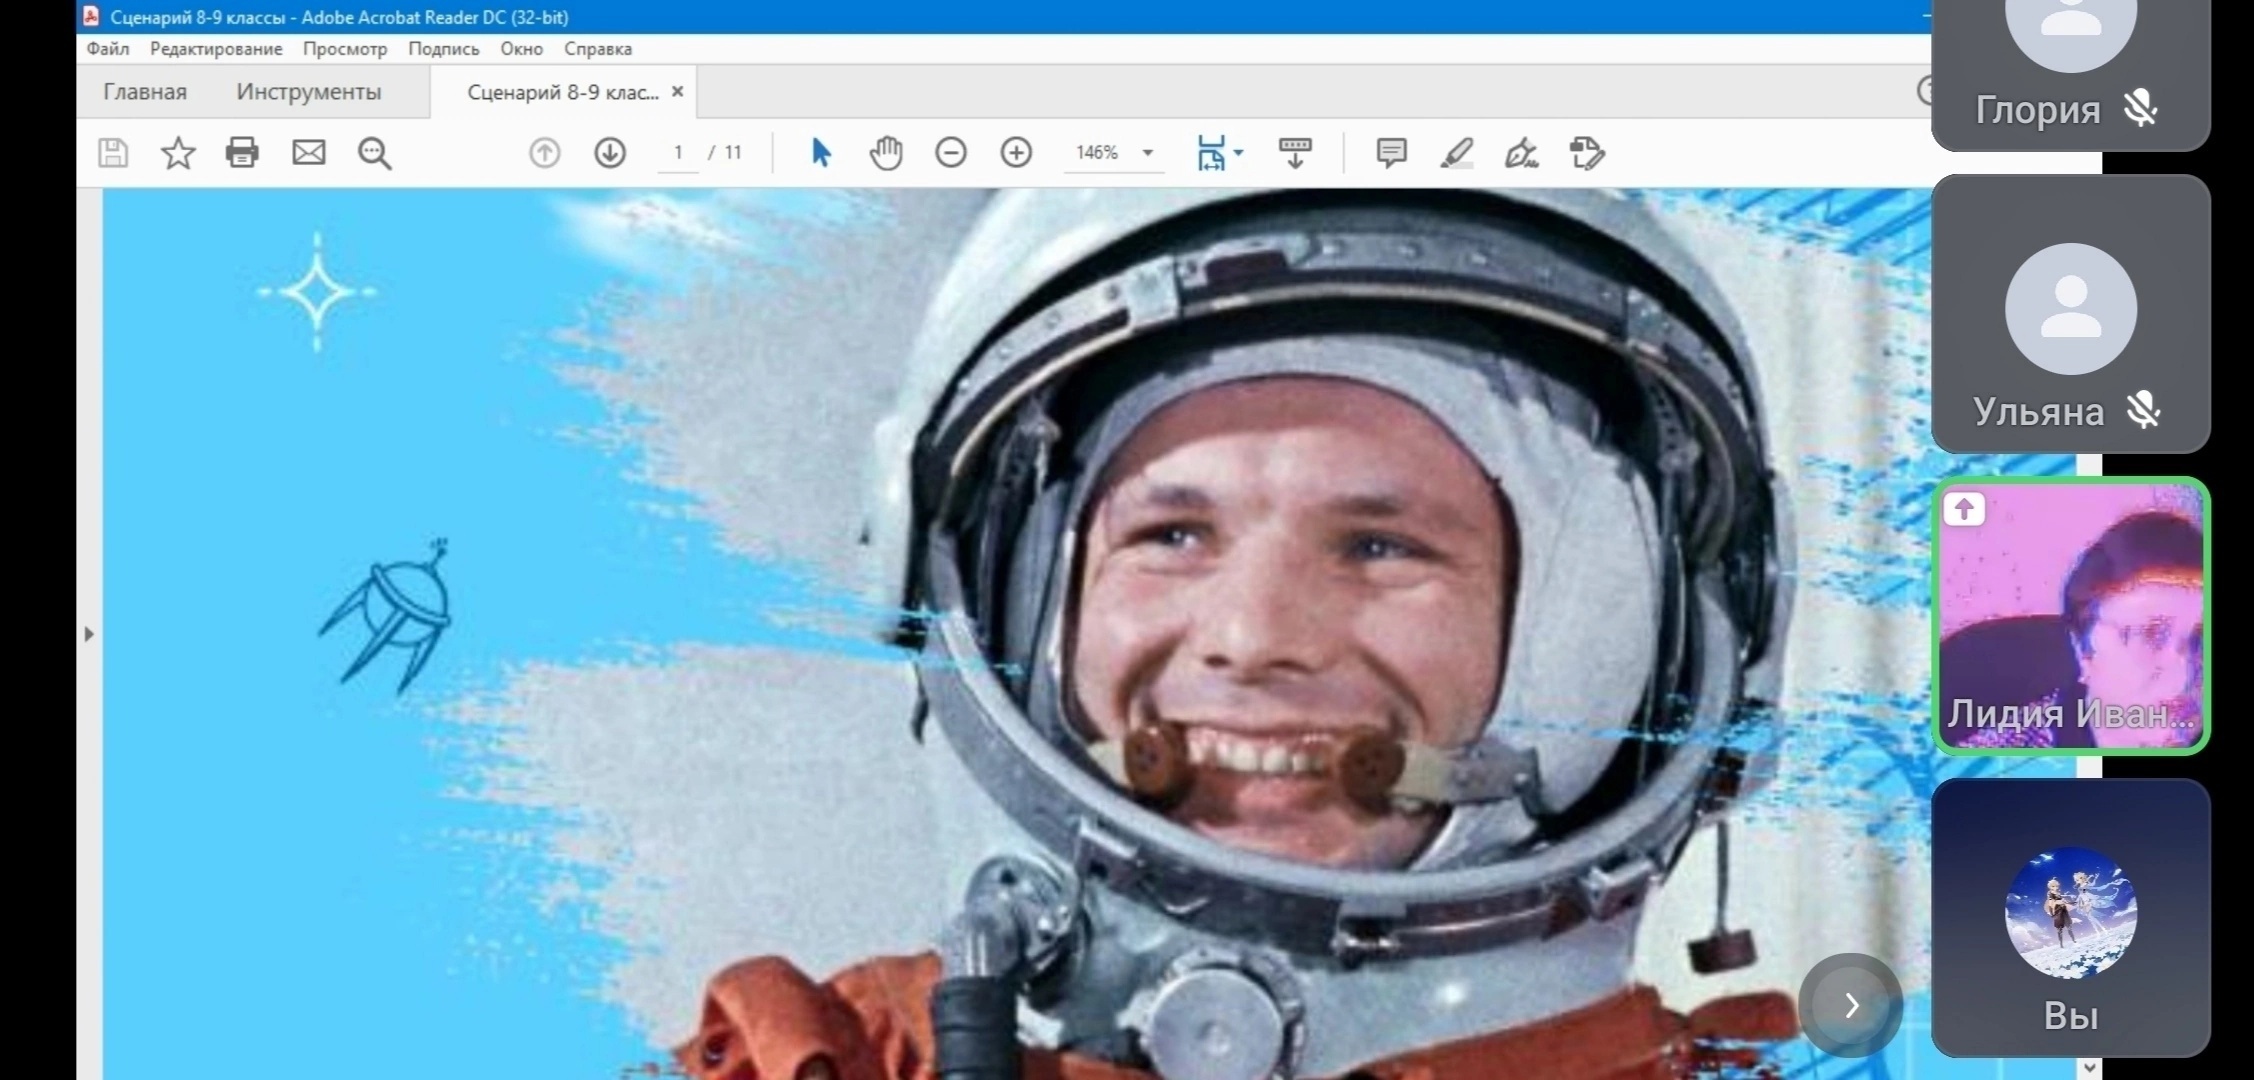Open the Find text magnifier tool
2254x1080 pixels.
(x=375, y=153)
